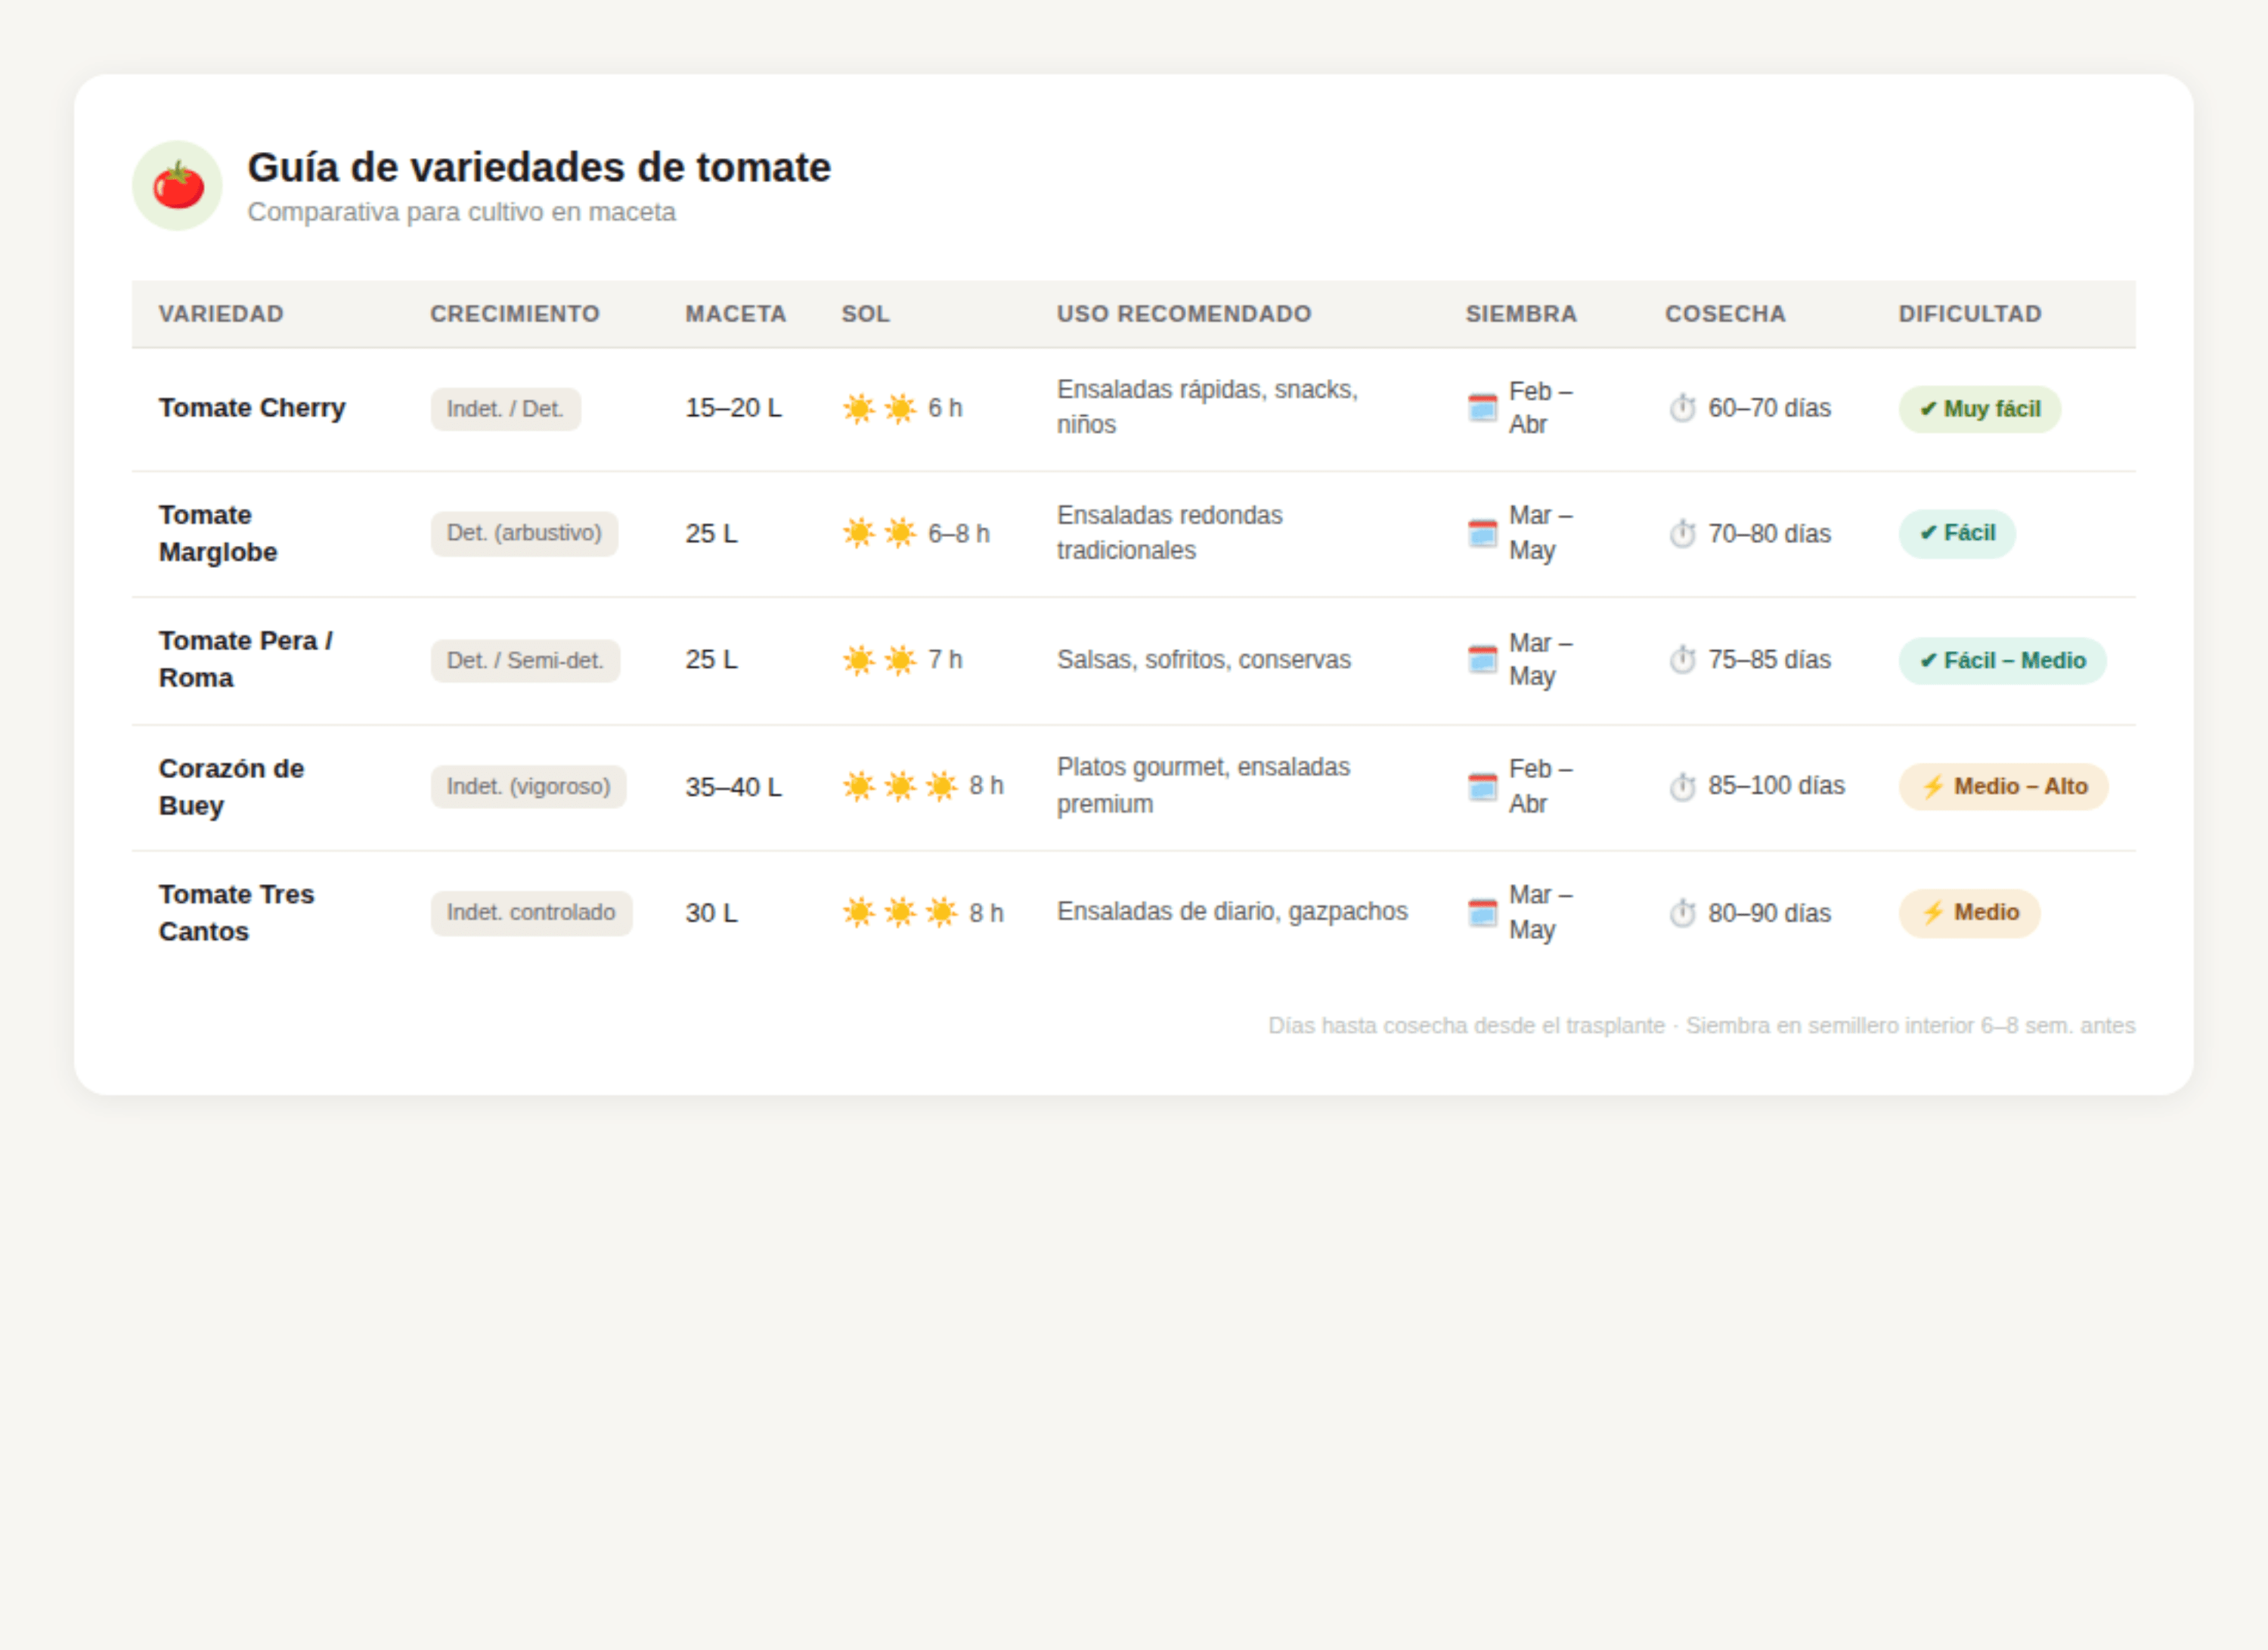2268x1650 pixels.
Task: Click the Muy fácil difficulty badge
Action: 1980,409
